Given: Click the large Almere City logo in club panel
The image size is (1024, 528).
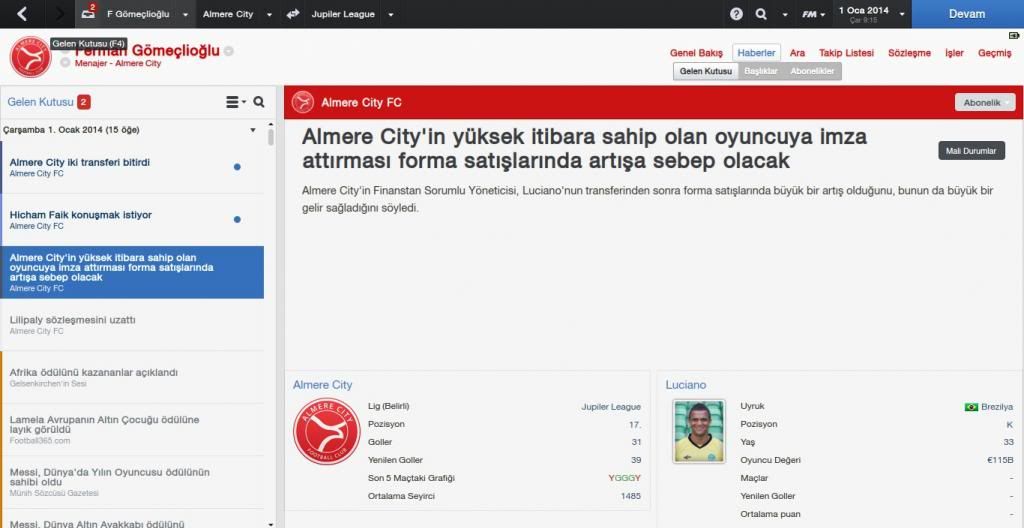Looking at the screenshot, I should 327,431.
